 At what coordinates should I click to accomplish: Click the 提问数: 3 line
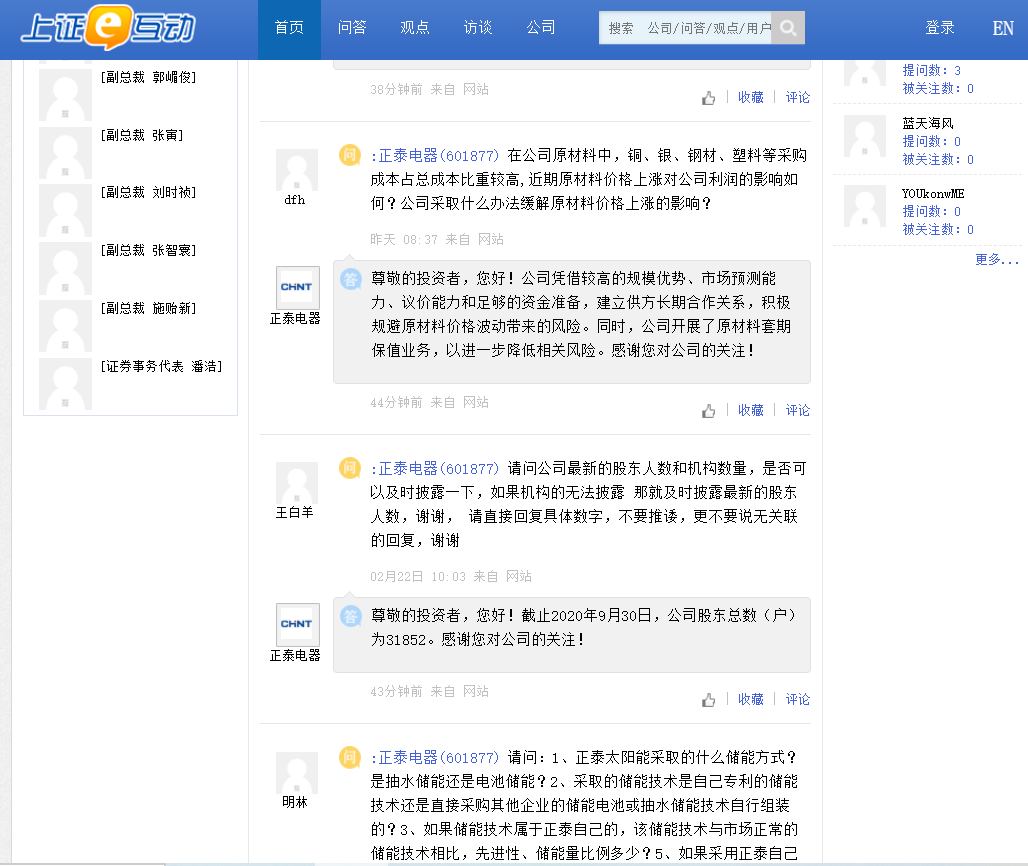(932, 71)
